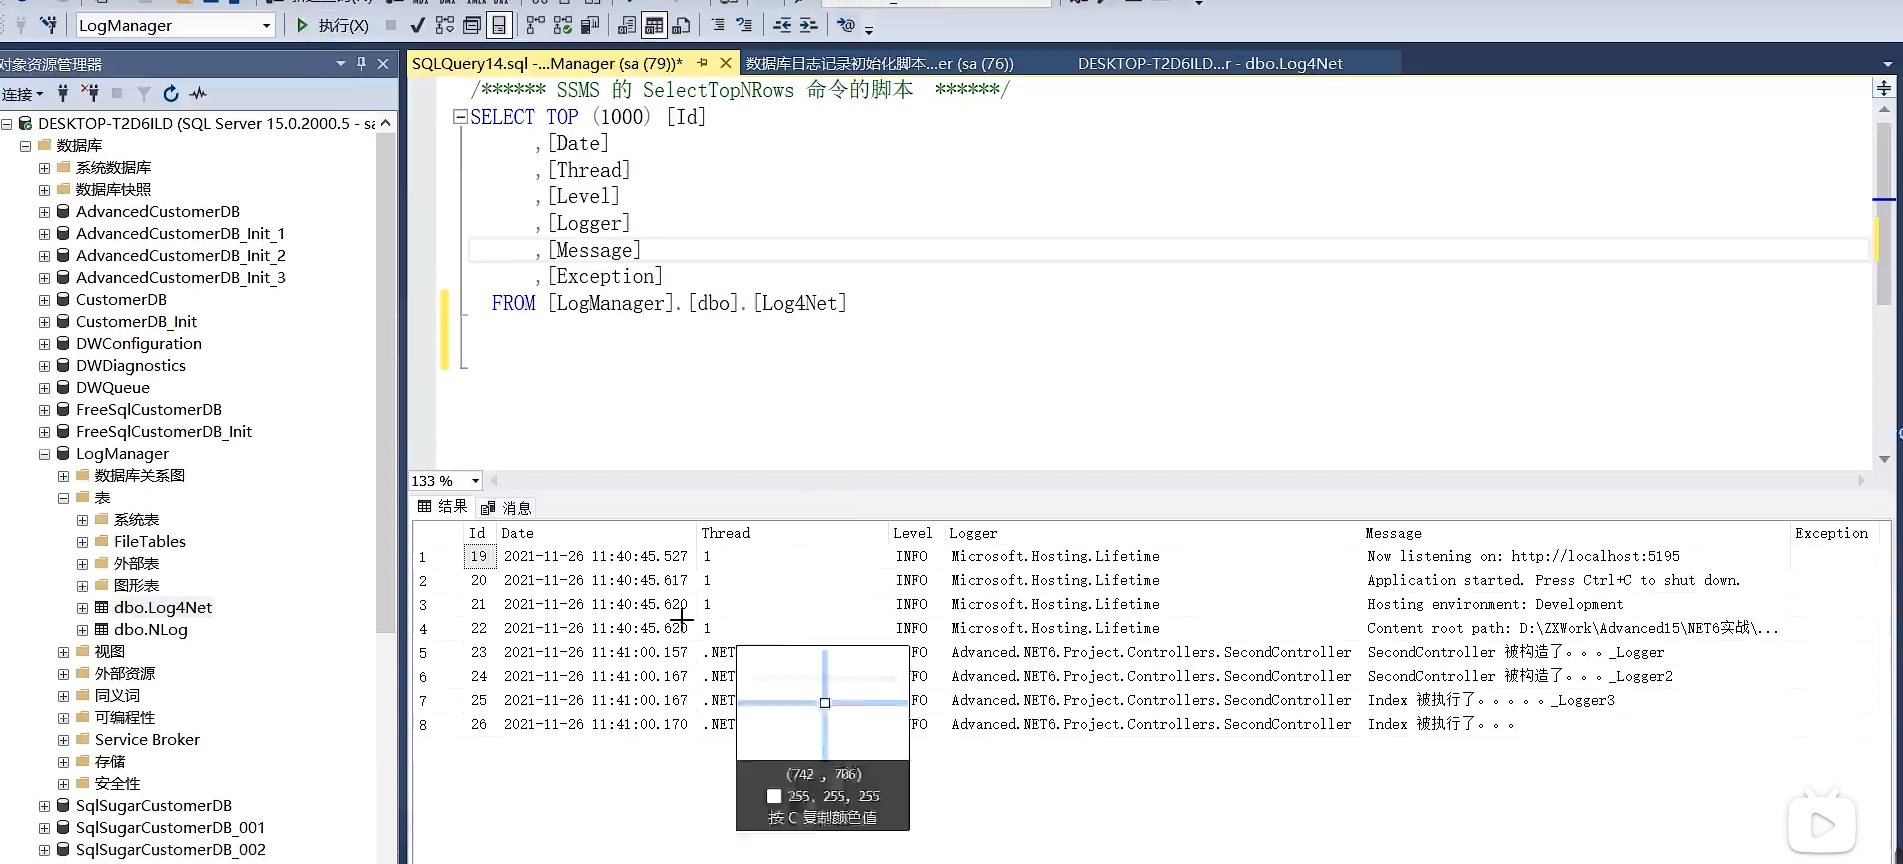
Task: Comment out the selected lines icon
Action: point(718,25)
